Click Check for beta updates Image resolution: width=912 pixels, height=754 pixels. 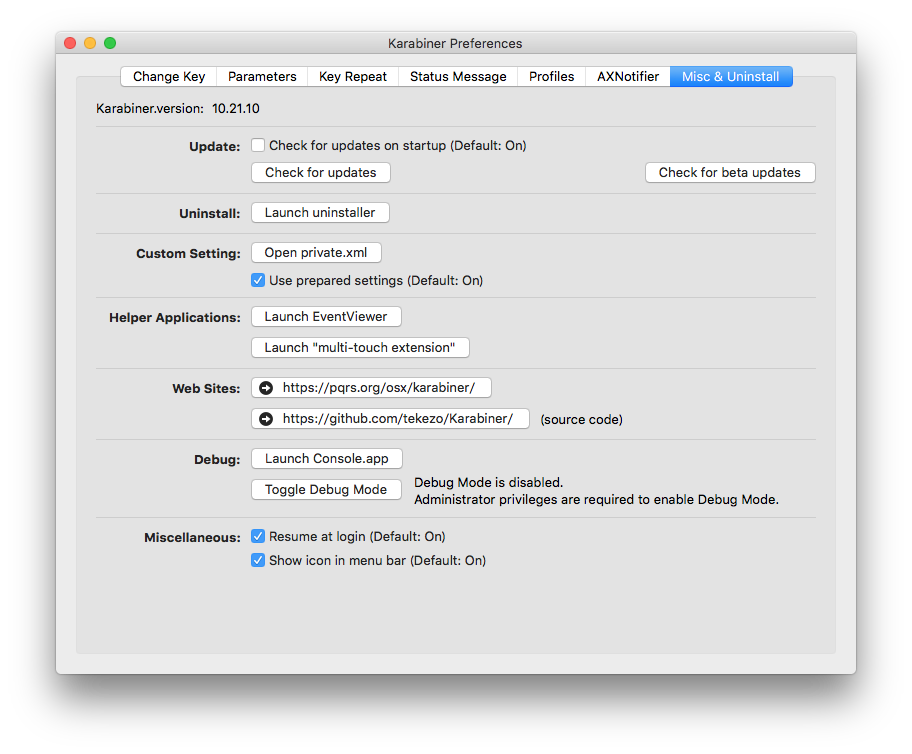point(730,173)
